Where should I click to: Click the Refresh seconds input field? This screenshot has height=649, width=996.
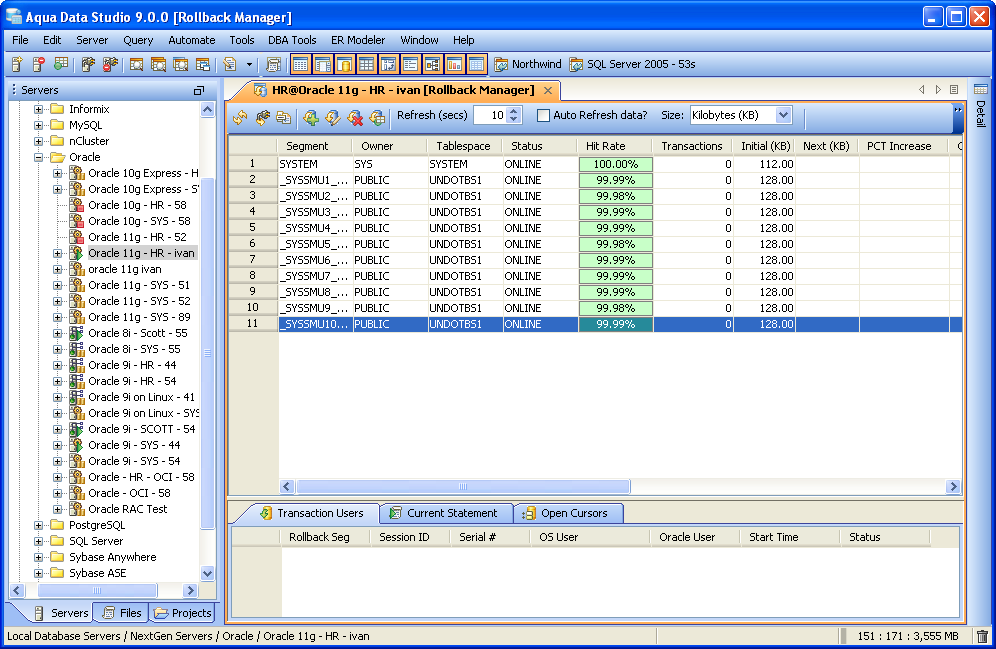point(490,115)
